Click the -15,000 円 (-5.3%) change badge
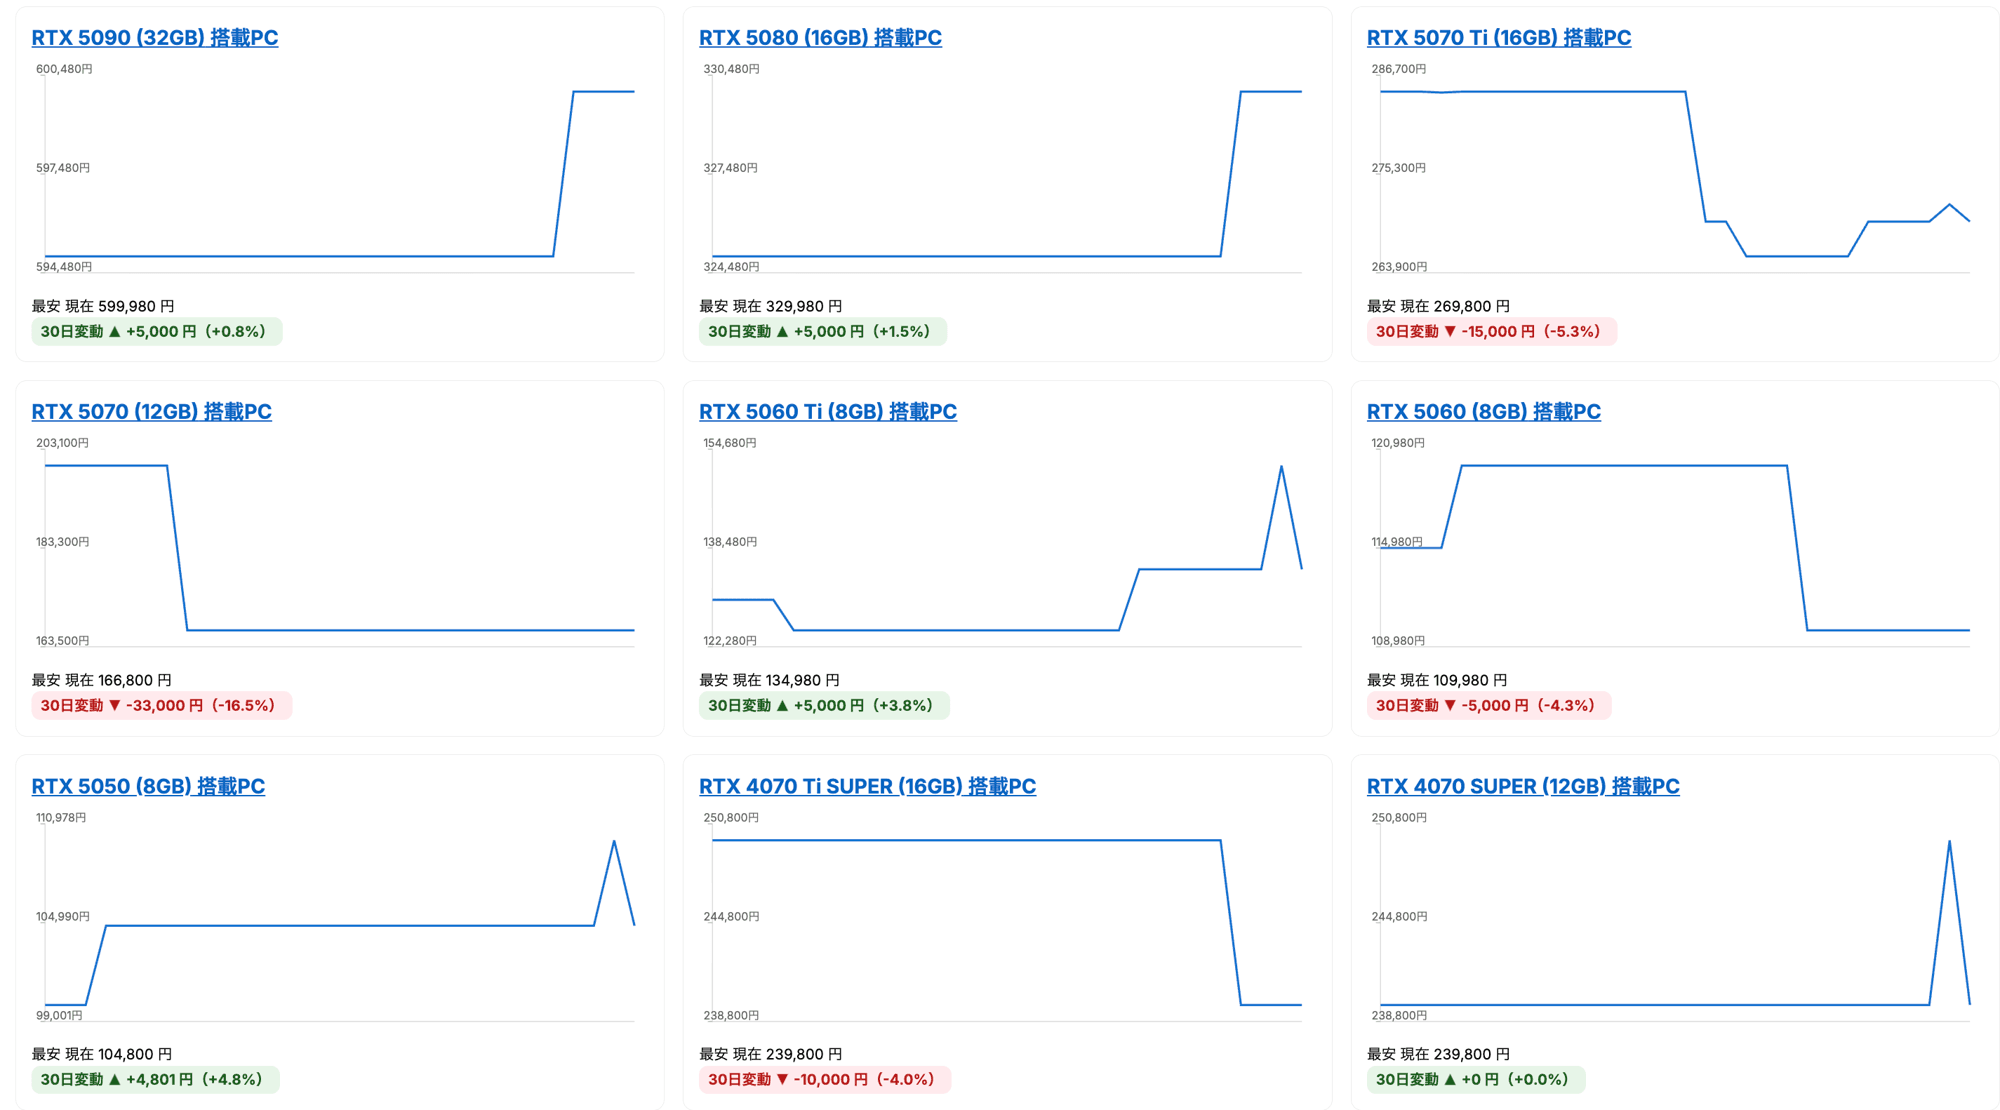 (x=1490, y=332)
